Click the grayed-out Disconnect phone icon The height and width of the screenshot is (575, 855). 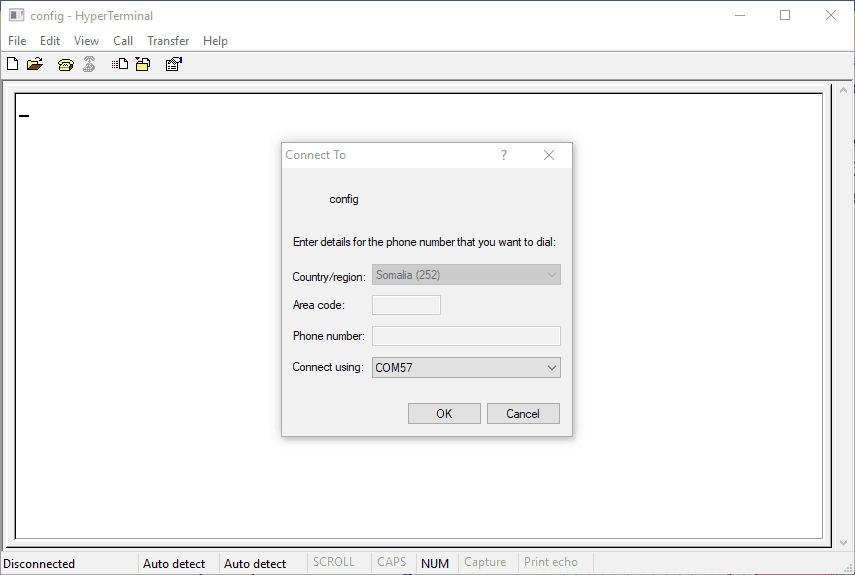click(89, 65)
